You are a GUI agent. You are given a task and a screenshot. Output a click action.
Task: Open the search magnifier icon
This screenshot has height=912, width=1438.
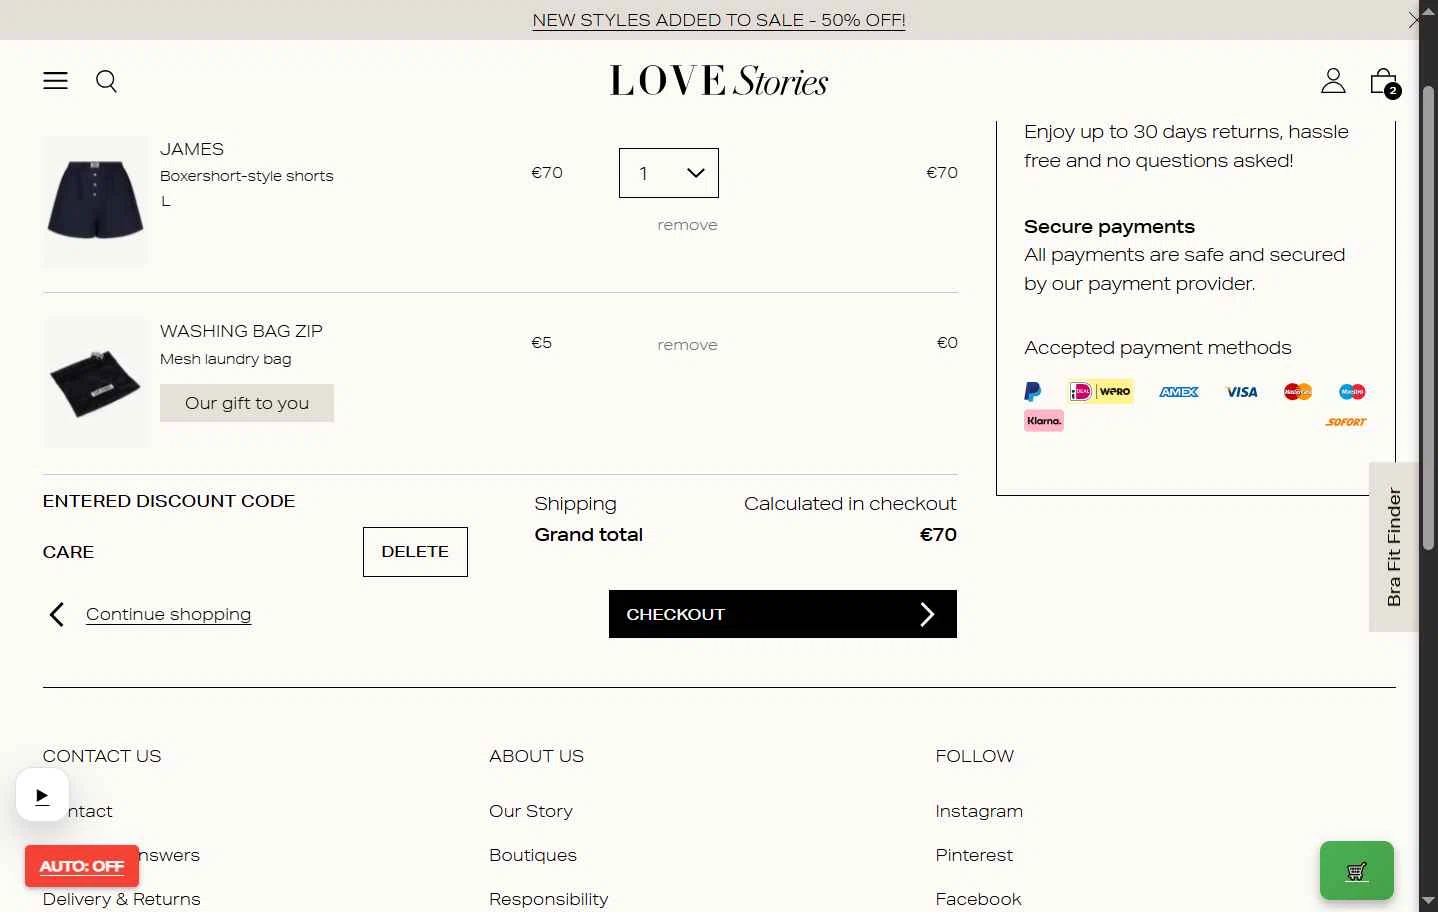[x=106, y=81]
